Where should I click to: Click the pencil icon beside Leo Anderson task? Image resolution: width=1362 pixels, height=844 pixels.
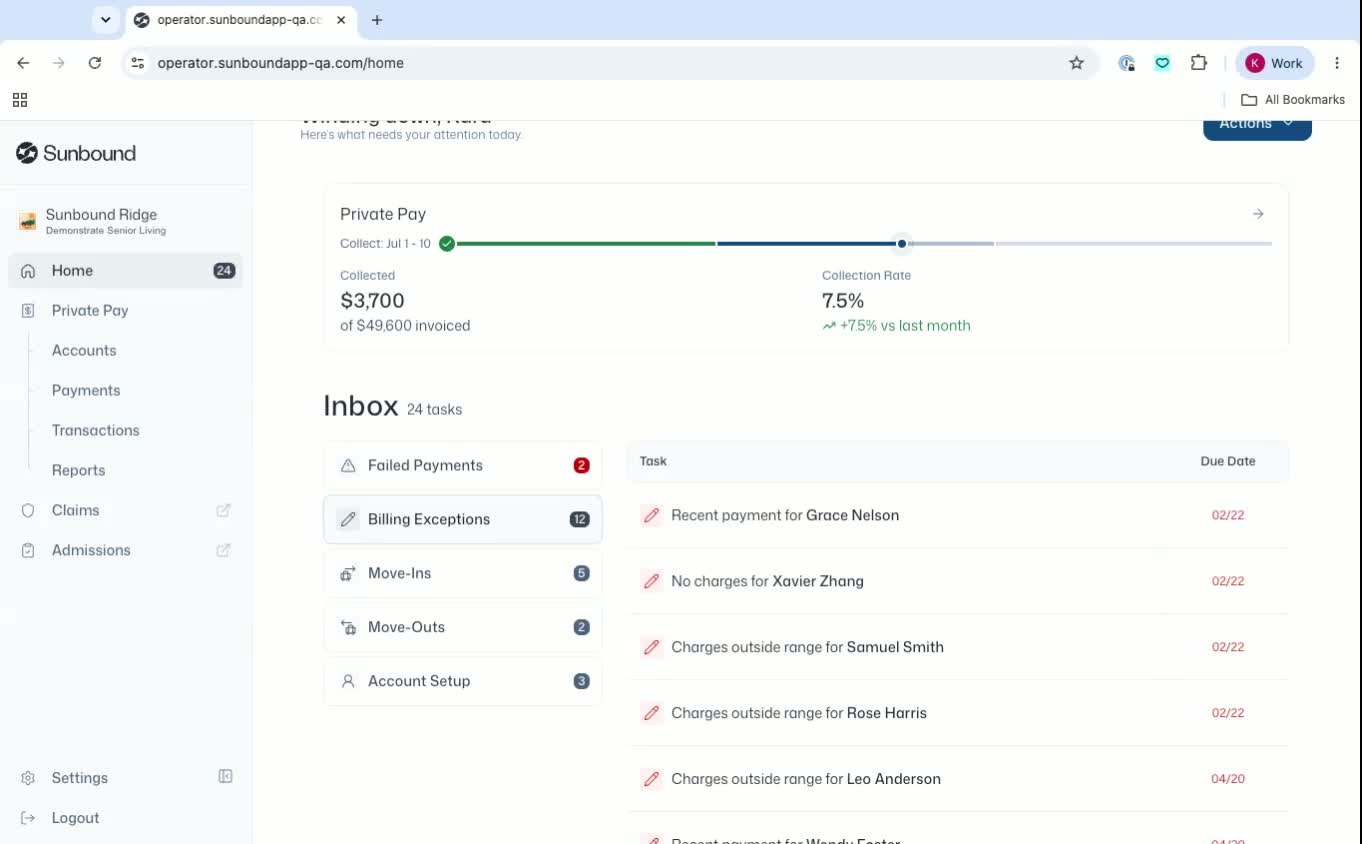click(x=652, y=779)
